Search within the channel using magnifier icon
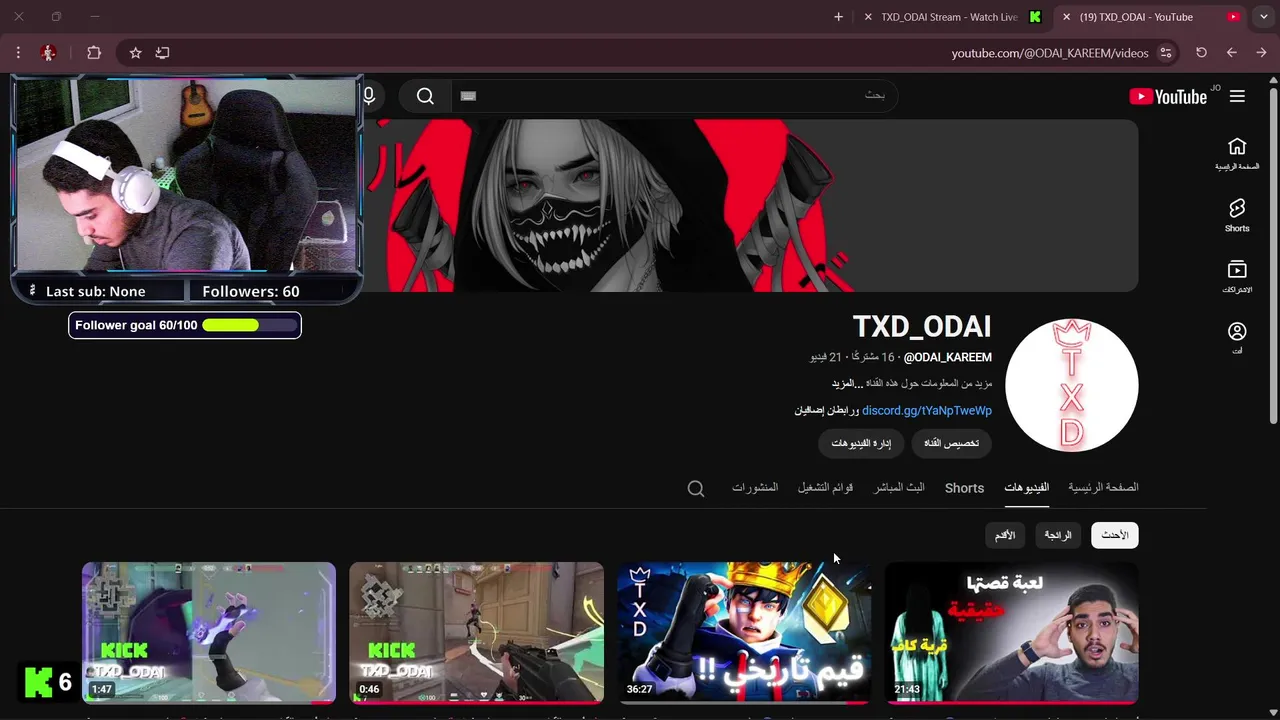 tap(696, 489)
